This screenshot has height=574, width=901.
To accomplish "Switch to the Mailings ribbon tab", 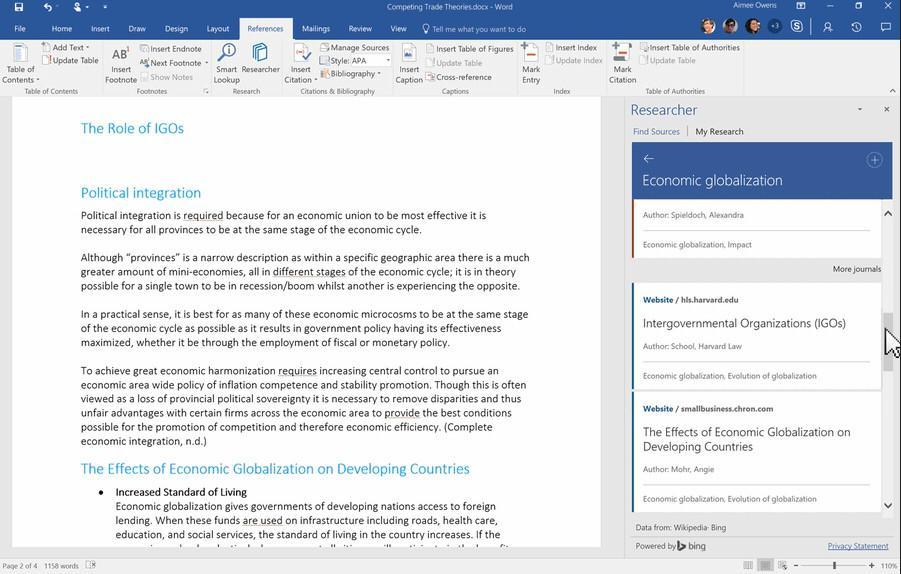I will click(315, 29).
